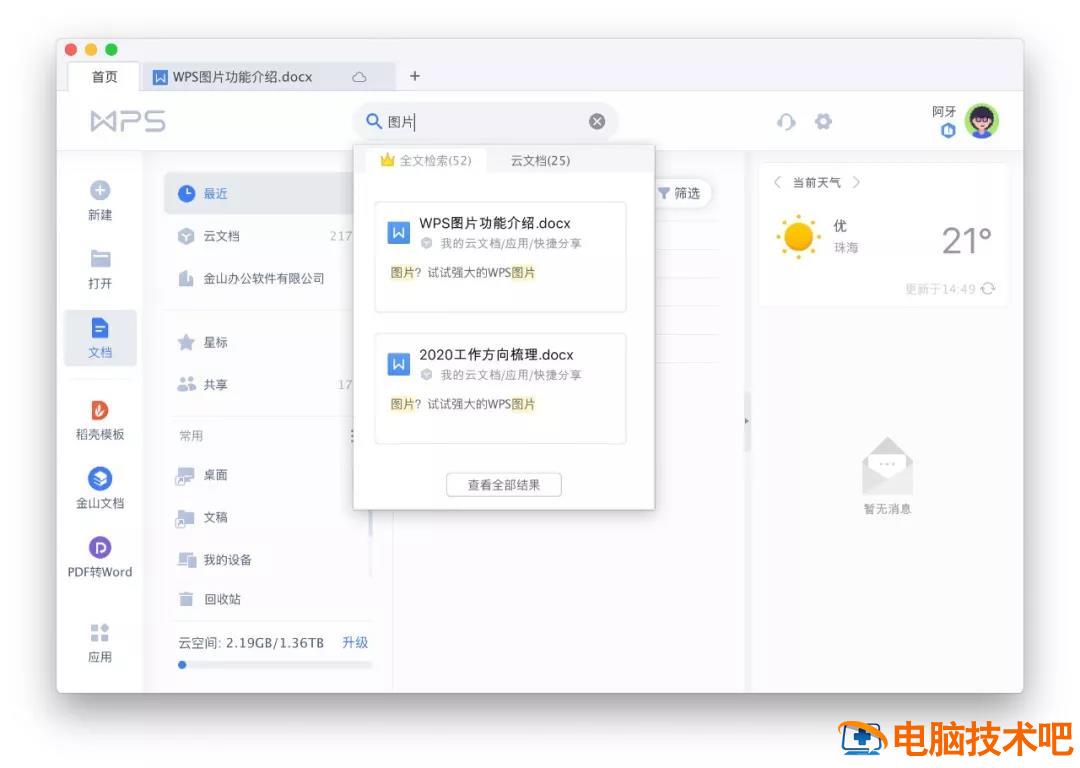Image resolution: width=1080 pixels, height=768 pixels.
Task: Launch PDF转Word tool icon
Action: [100, 548]
